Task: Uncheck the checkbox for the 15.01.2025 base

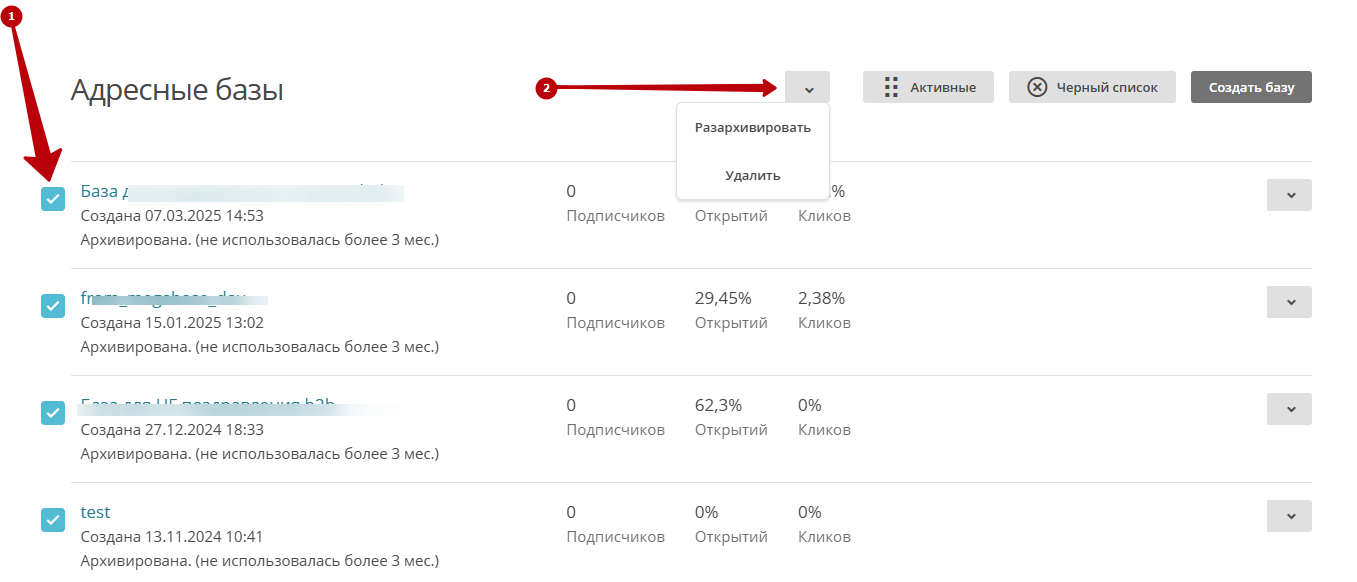Action: click(x=53, y=306)
